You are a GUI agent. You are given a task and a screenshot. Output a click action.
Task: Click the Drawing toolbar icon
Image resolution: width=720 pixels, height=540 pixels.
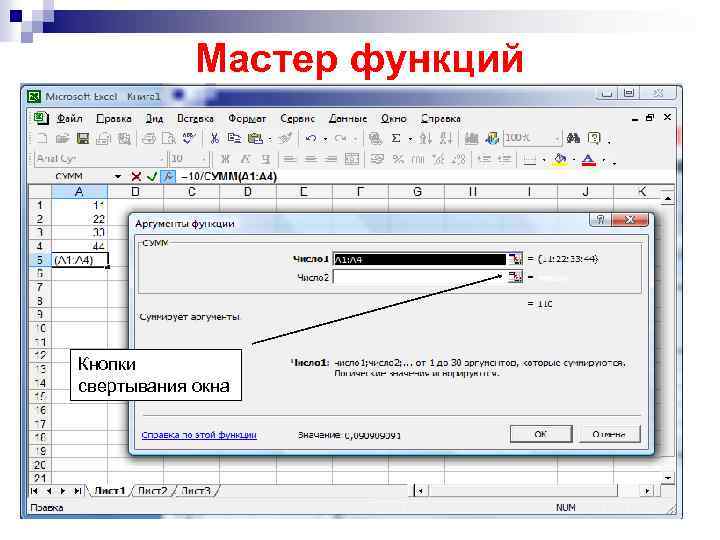pyautogui.click(x=492, y=138)
